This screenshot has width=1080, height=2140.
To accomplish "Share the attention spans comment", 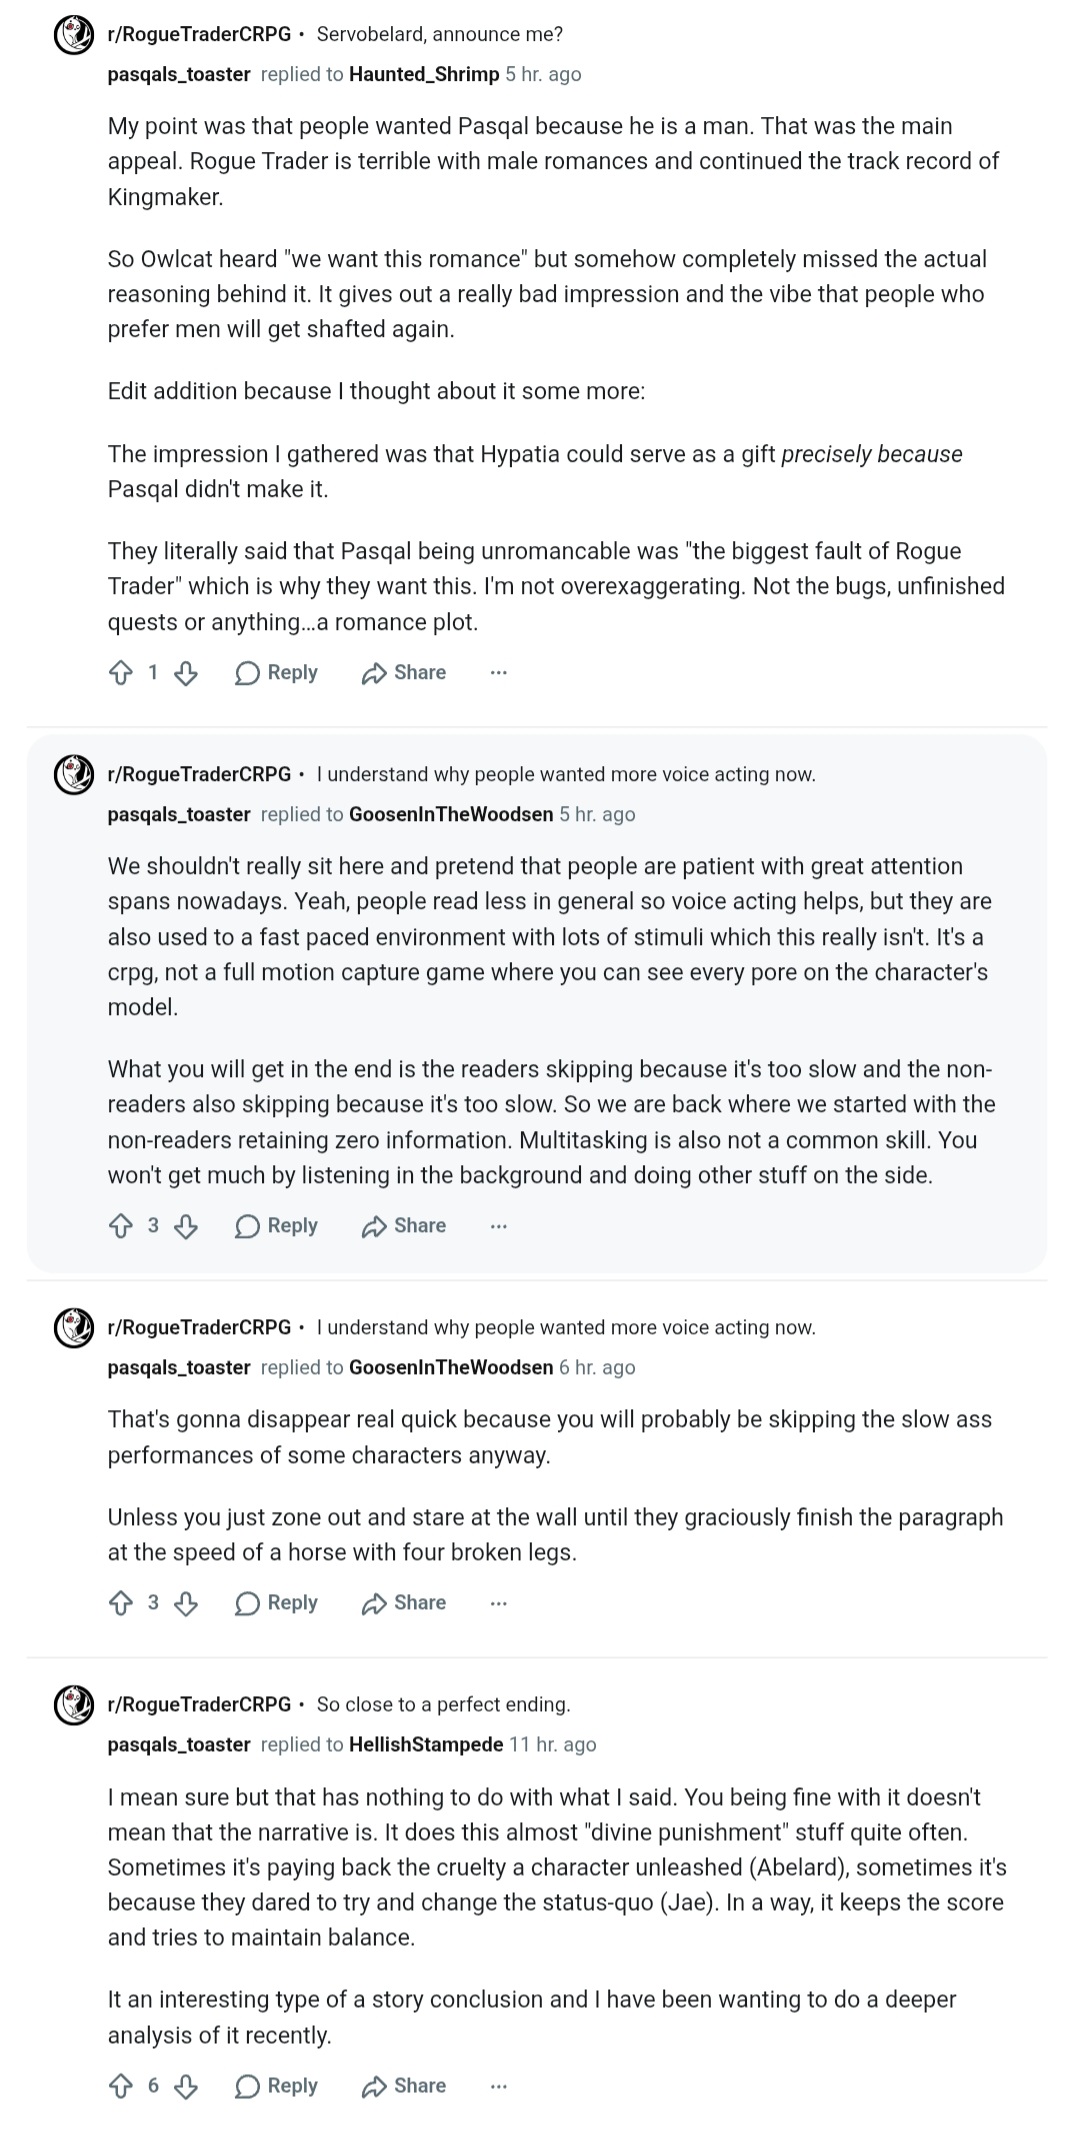I will pyautogui.click(x=404, y=1226).
